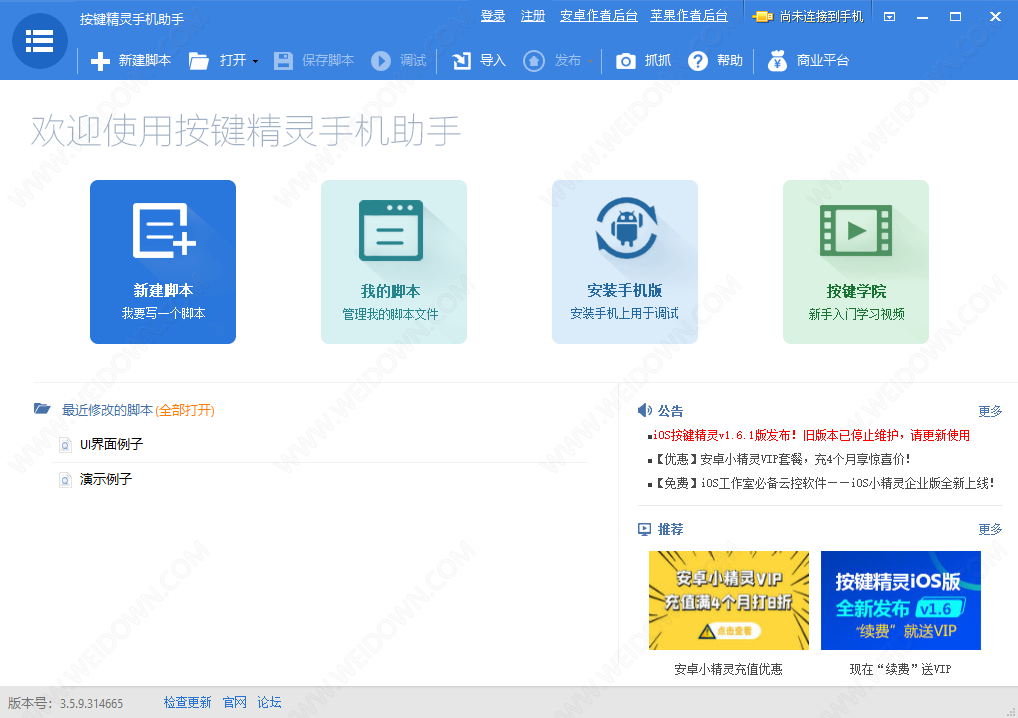
Task: Click the 推荐 monitor icon
Action: [x=644, y=529]
